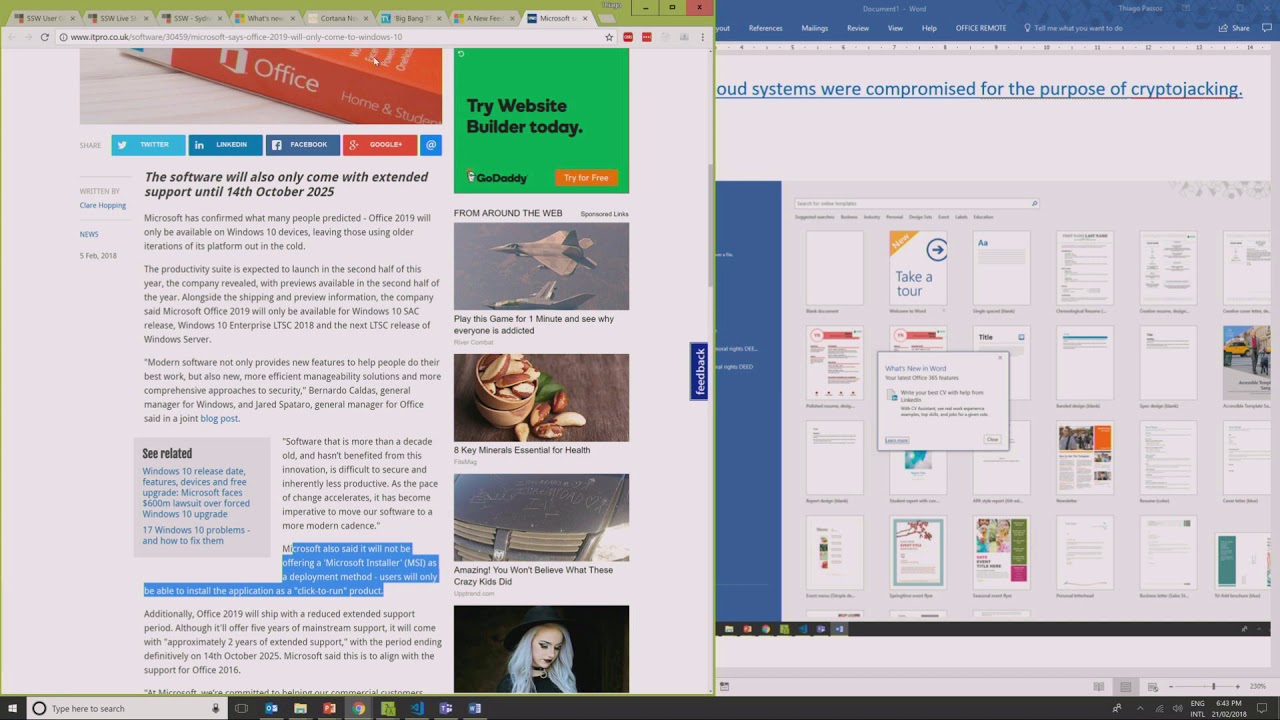Dismiss What's New dialog with X
Viewport: 1280px width, 720px height.
point(999,357)
